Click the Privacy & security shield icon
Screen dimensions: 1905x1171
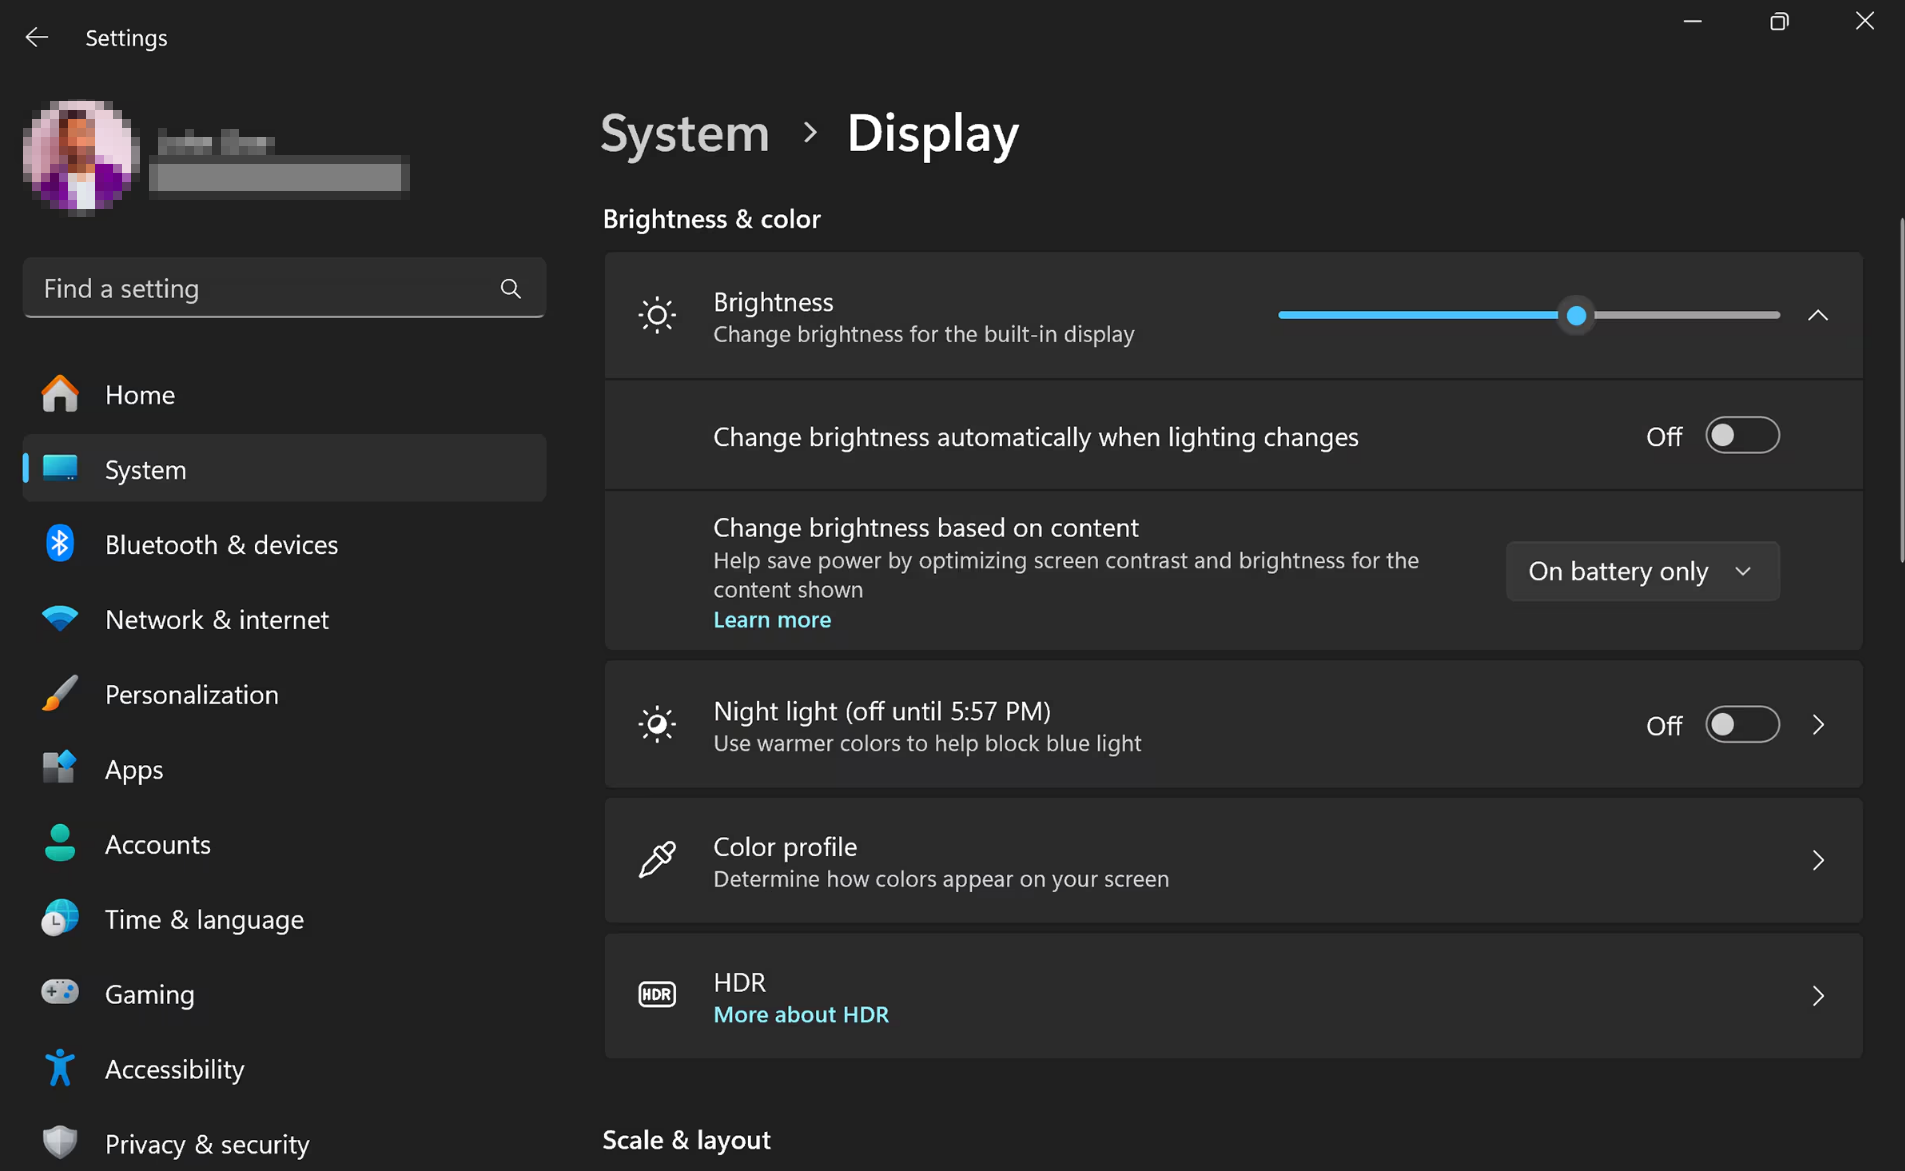click(60, 1142)
